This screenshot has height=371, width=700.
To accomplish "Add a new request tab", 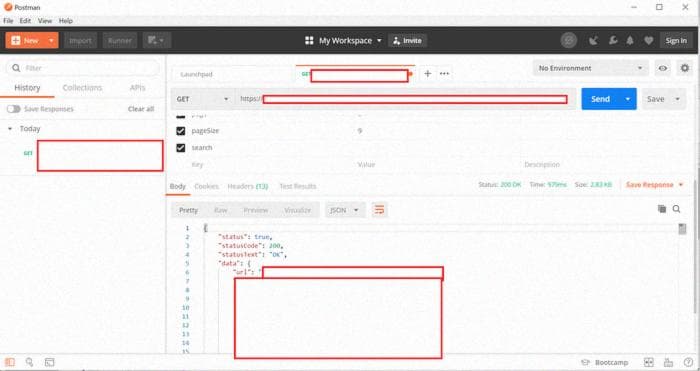I will coord(427,74).
